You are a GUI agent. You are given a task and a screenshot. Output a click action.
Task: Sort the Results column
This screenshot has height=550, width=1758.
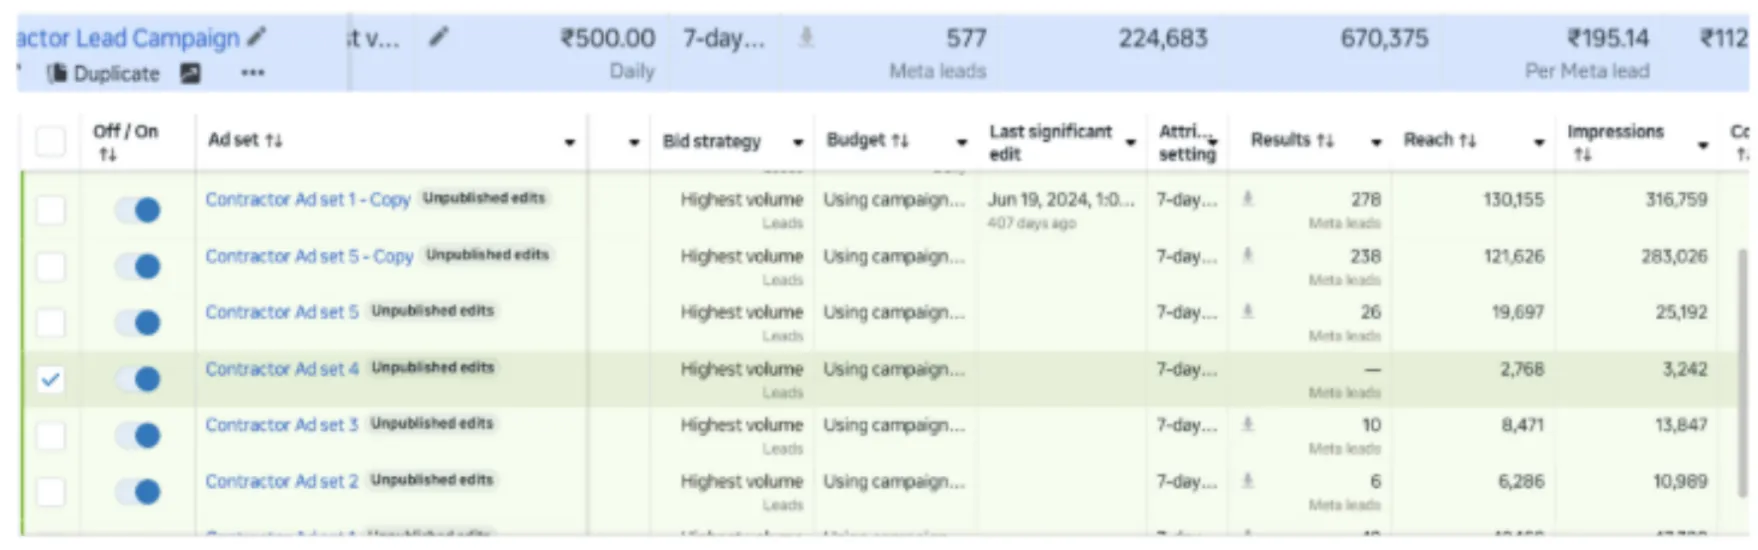coord(1325,141)
